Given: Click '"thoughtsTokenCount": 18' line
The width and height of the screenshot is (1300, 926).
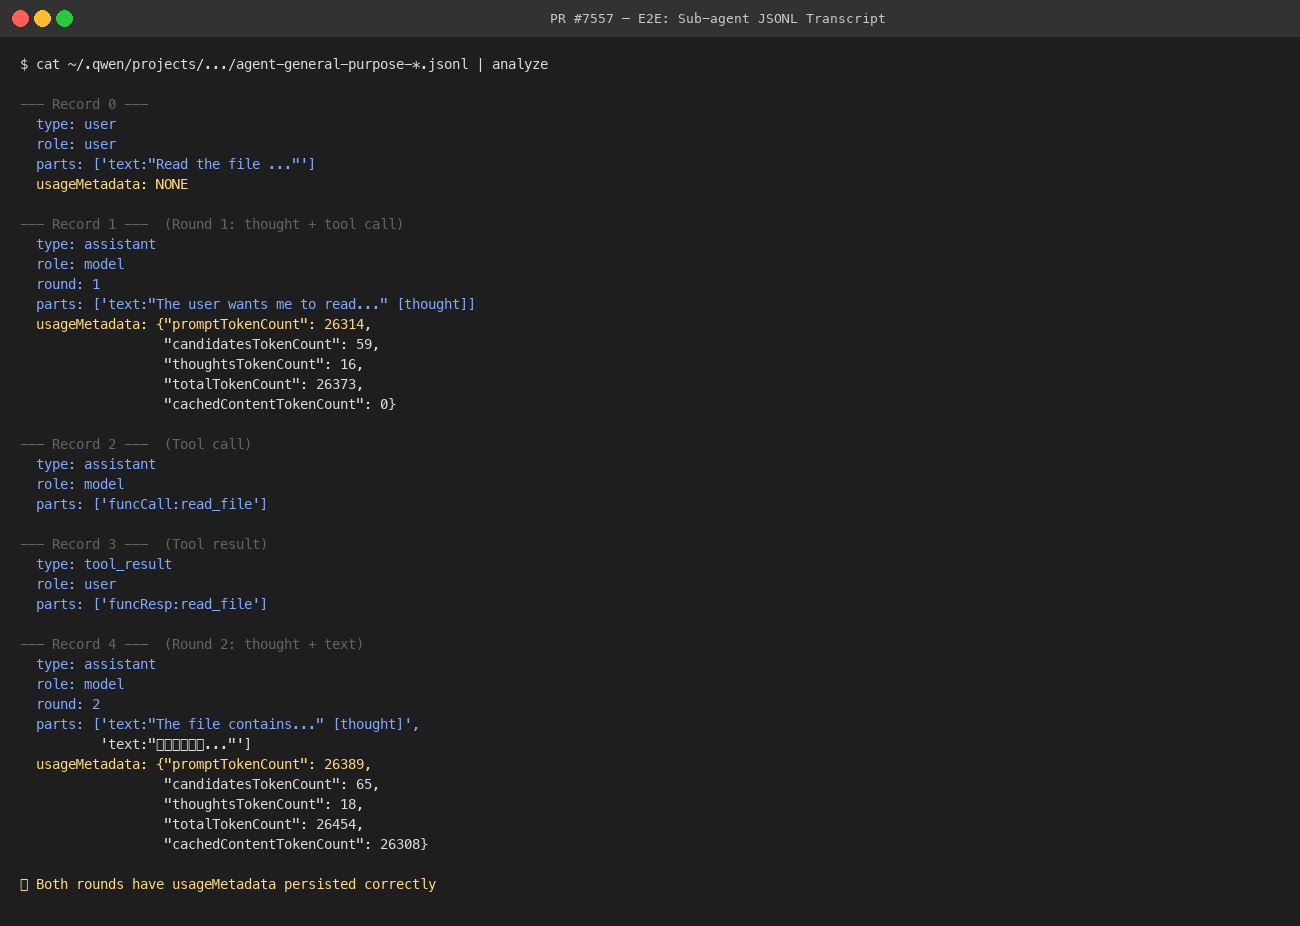Looking at the screenshot, I should point(264,804).
